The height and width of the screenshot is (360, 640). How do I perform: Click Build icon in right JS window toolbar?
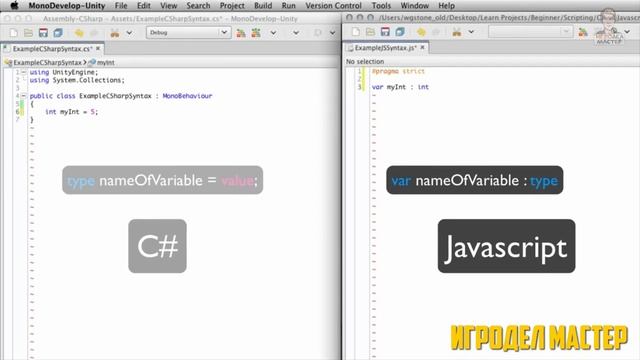583,32
